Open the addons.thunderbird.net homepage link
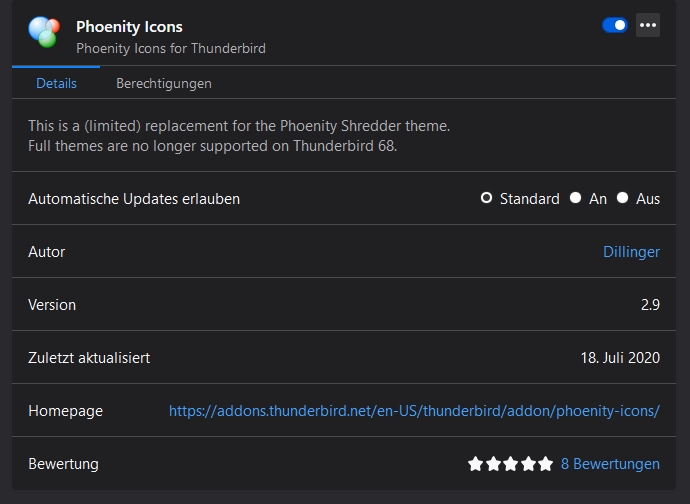The height and width of the screenshot is (504, 690). (x=414, y=411)
